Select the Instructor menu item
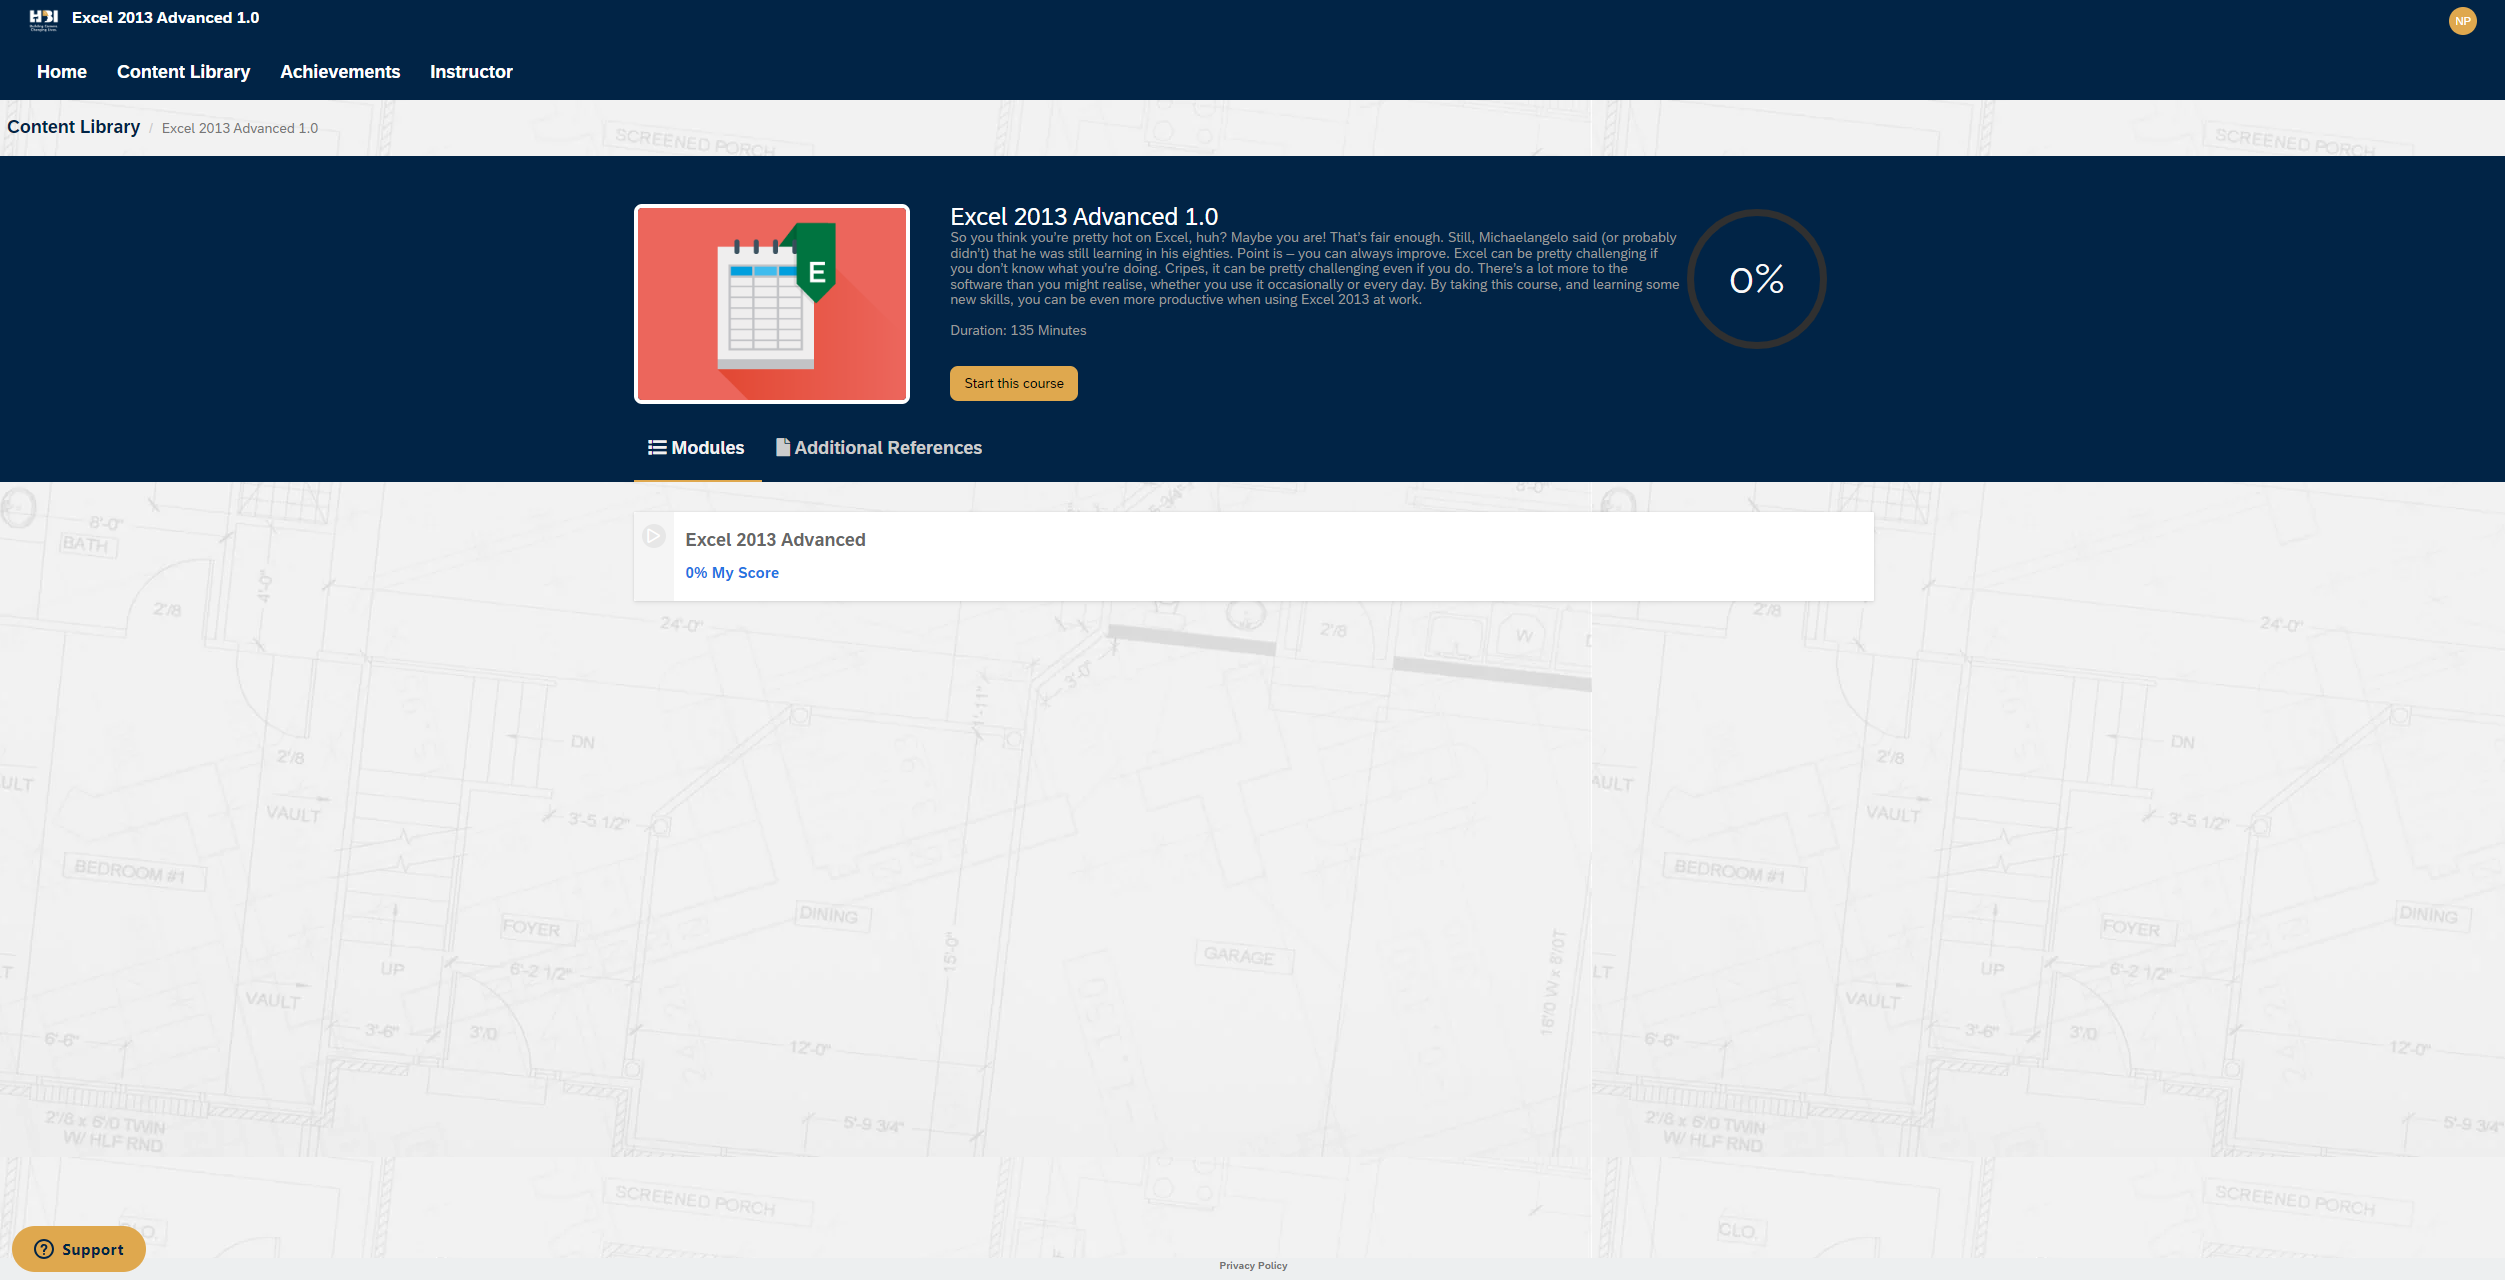 coord(471,72)
